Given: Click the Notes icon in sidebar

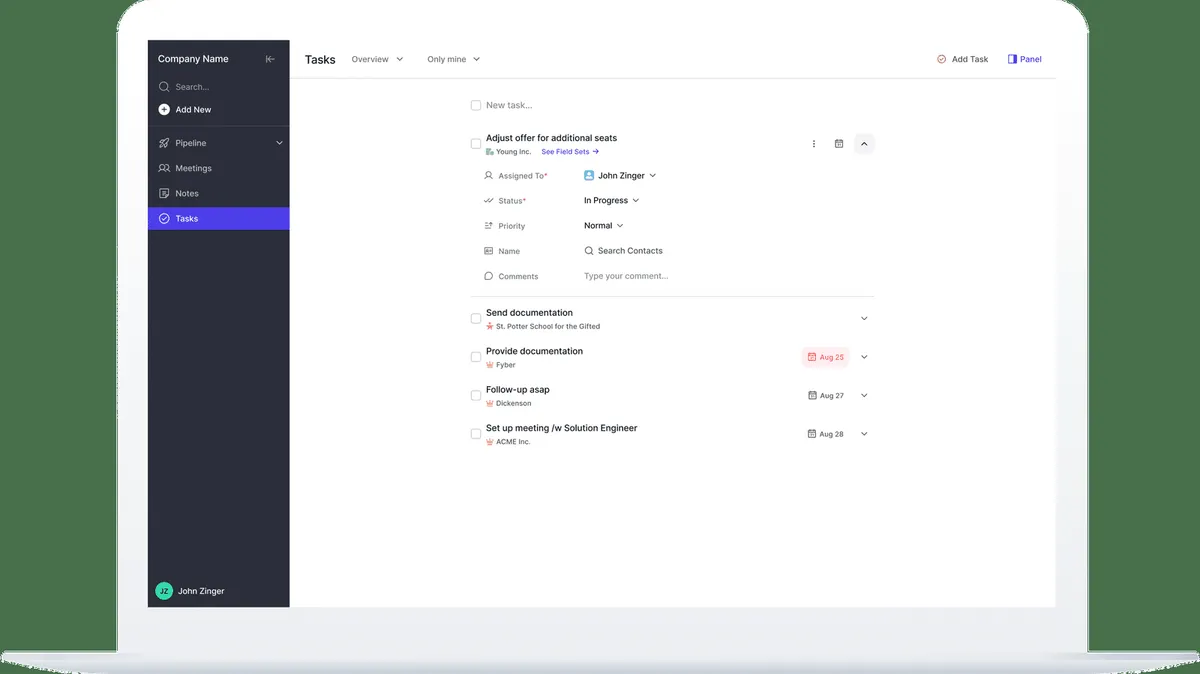Looking at the screenshot, I should 164,193.
